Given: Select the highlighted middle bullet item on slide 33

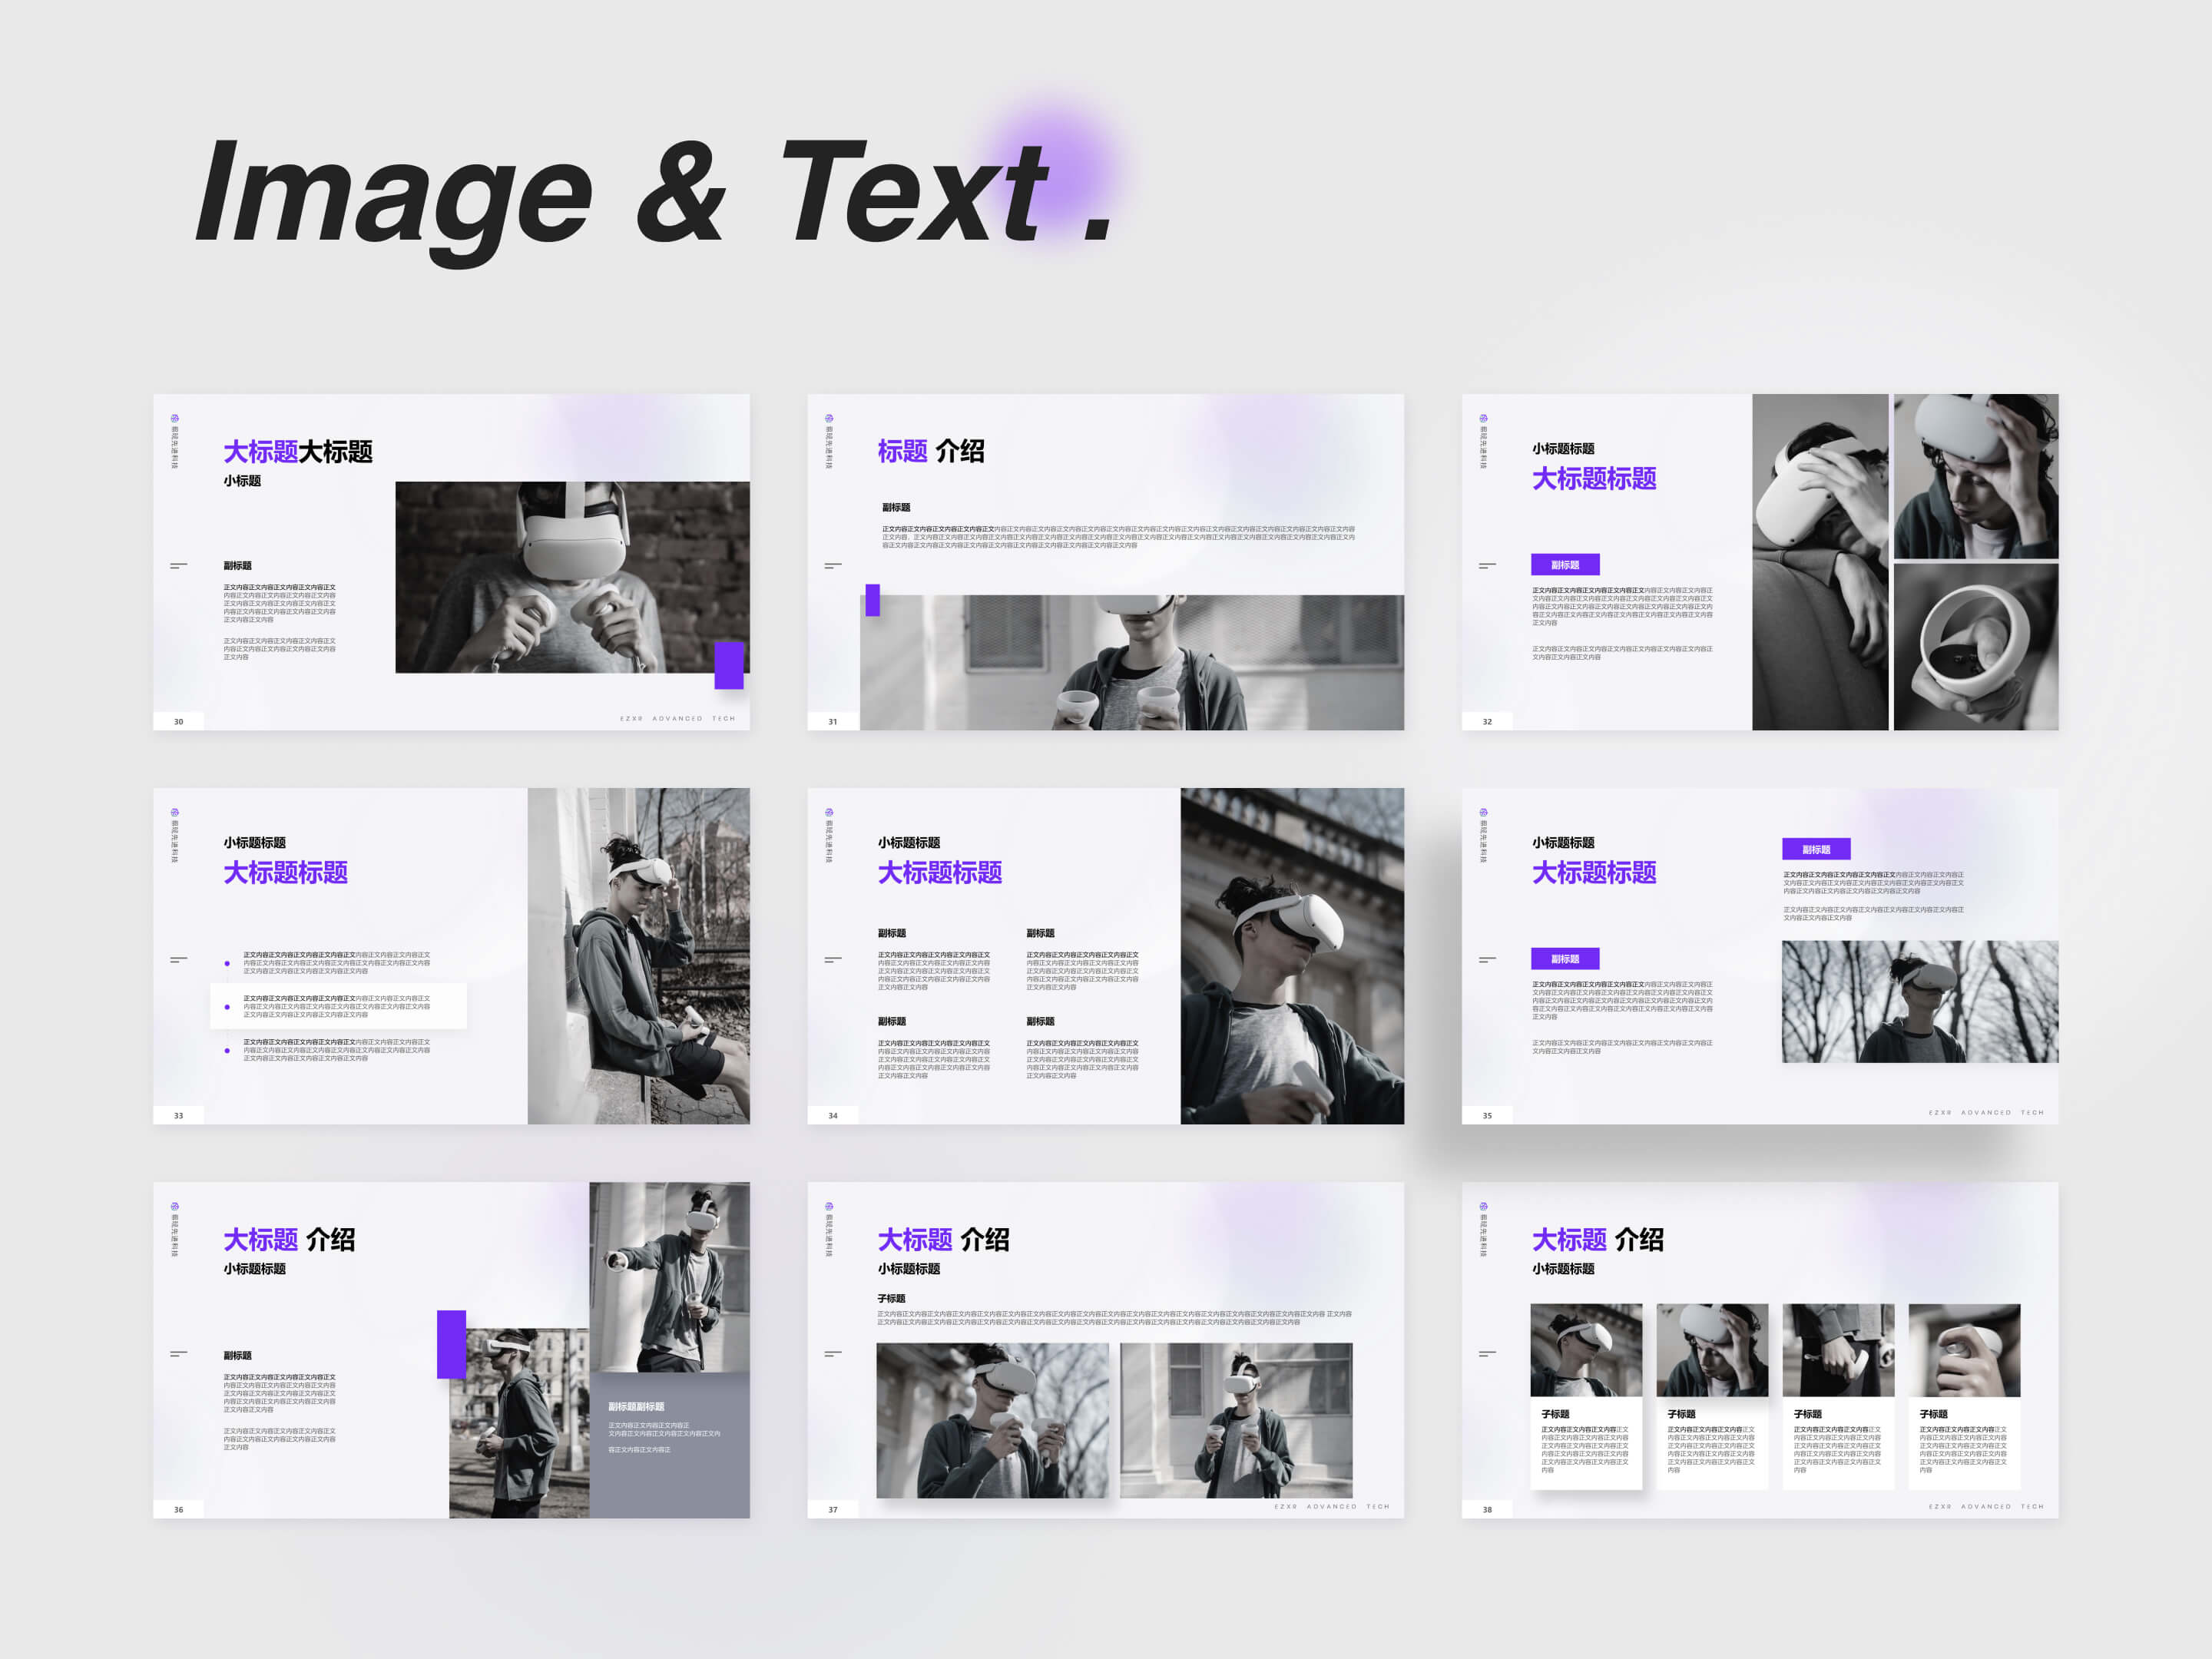Looking at the screenshot, I should 338,1006.
